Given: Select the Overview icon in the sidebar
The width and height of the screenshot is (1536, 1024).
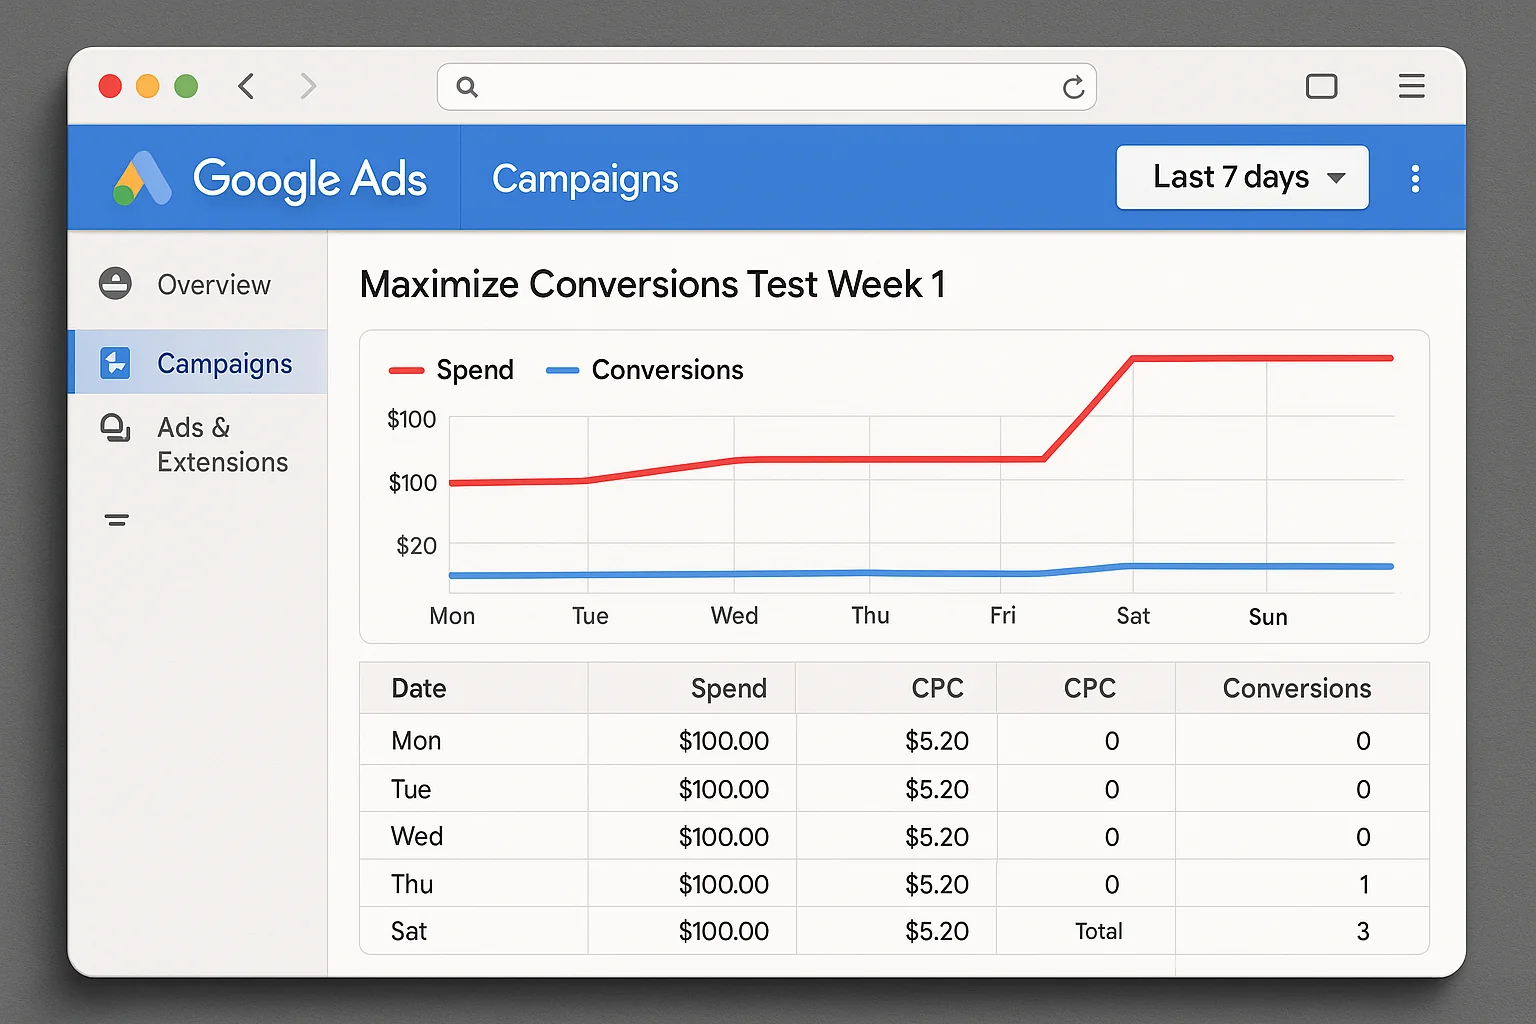Looking at the screenshot, I should (x=115, y=284).
